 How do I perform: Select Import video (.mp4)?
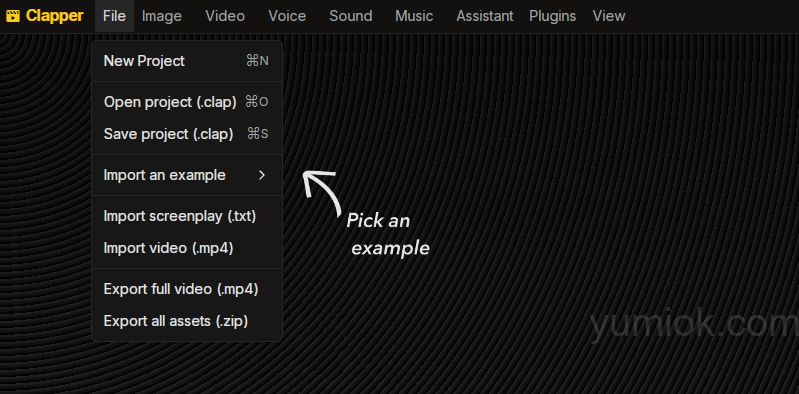[x=187, y=248]
